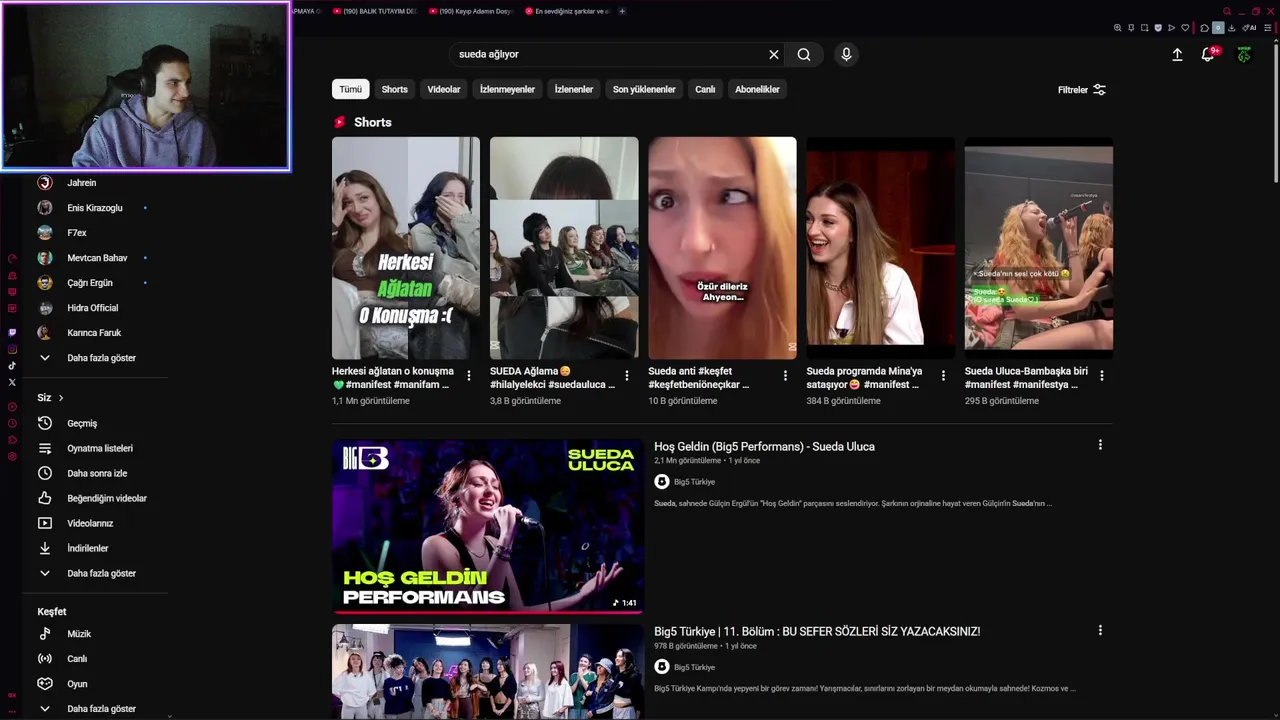1280x720 pixels.
Task: Open X from the browser sidebar
Action: pos(12,382)
